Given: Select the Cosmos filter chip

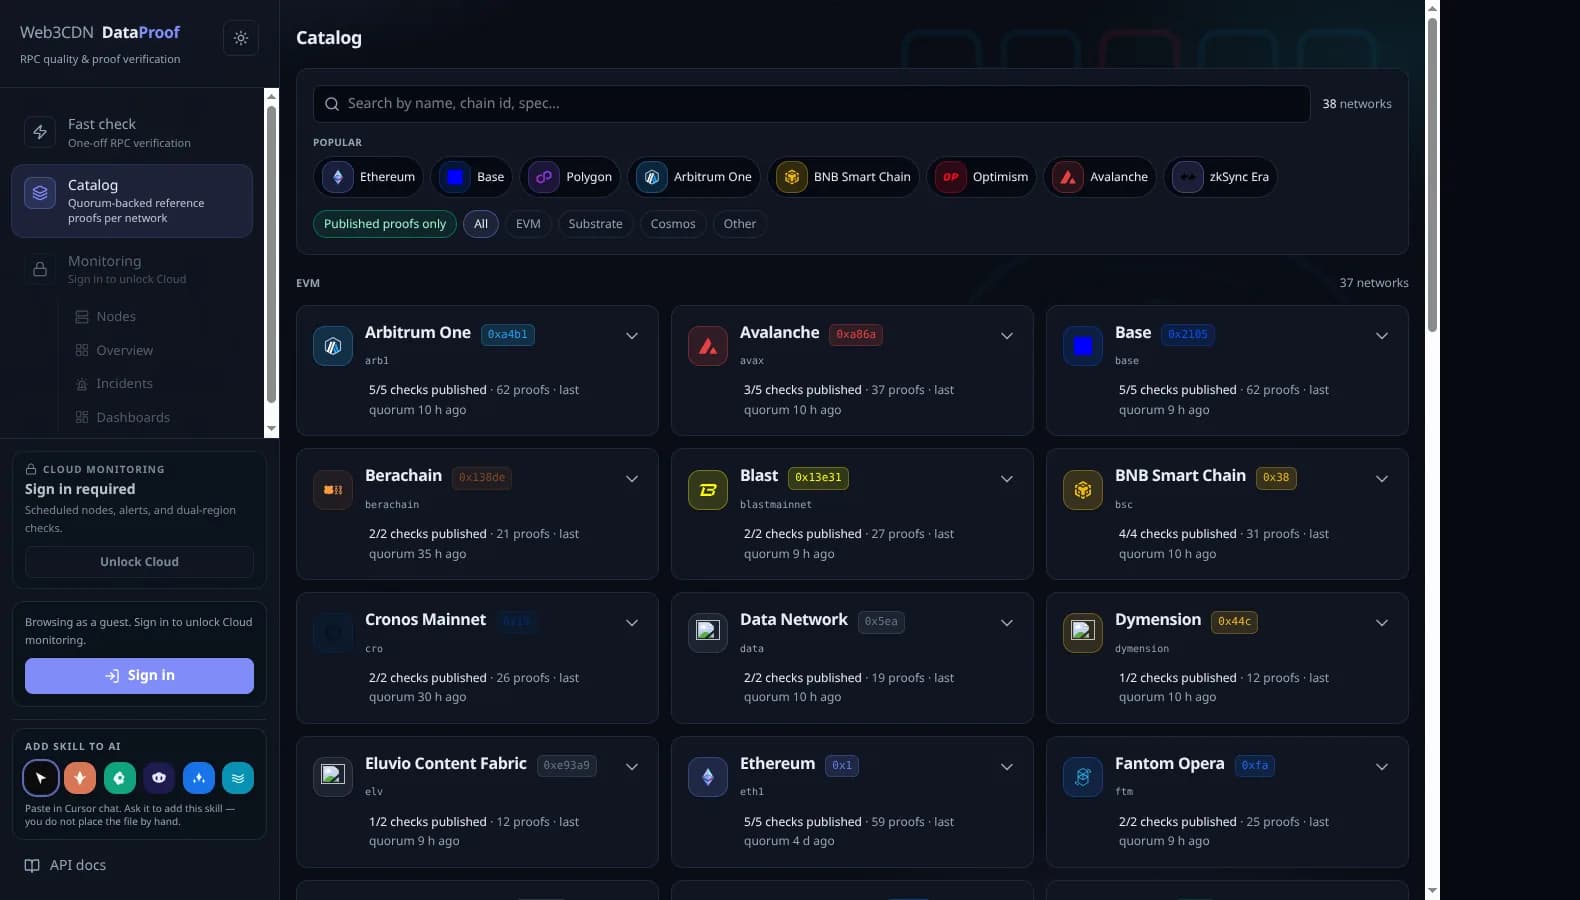Looking at the screenshot, I should pos(673,224).
